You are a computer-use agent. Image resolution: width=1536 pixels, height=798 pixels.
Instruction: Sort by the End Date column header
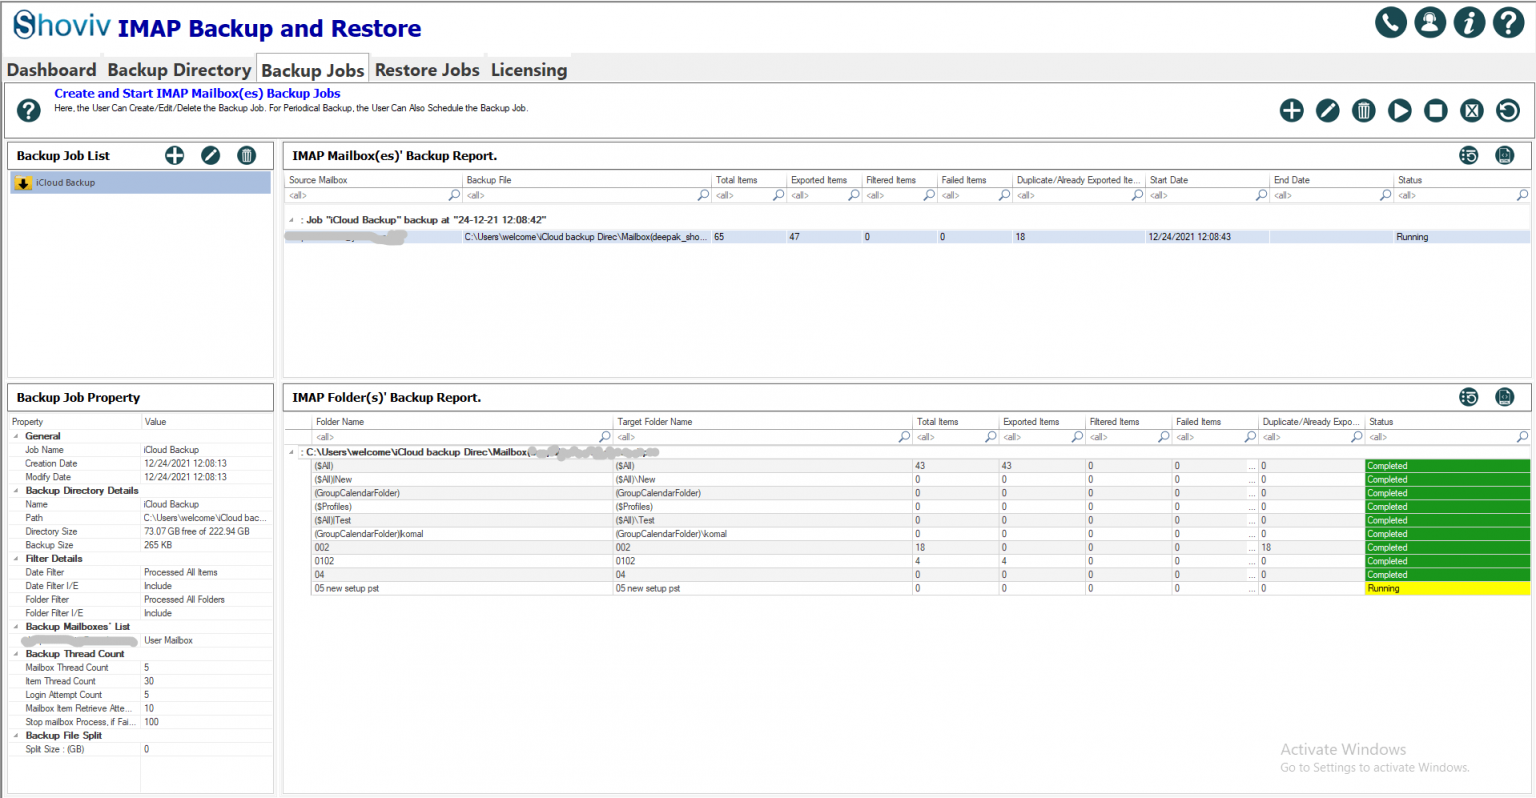1331,180
